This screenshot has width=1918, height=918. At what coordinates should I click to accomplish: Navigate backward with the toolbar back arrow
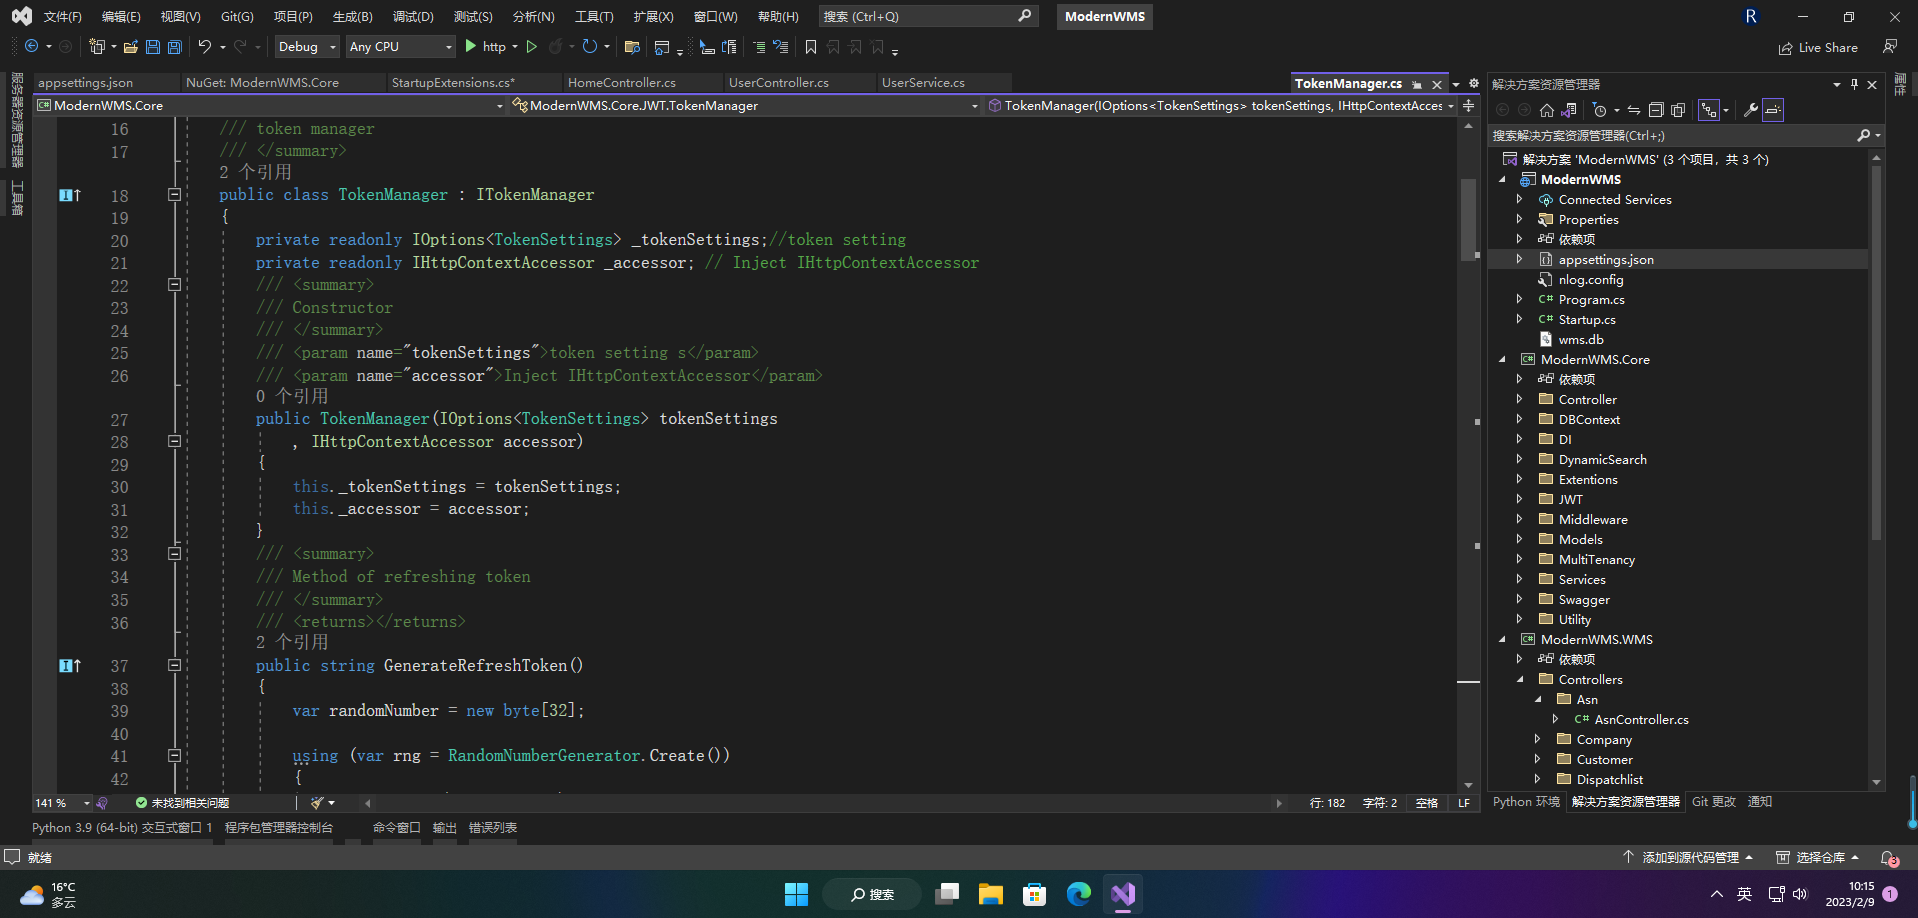click(x=32, y=47)
